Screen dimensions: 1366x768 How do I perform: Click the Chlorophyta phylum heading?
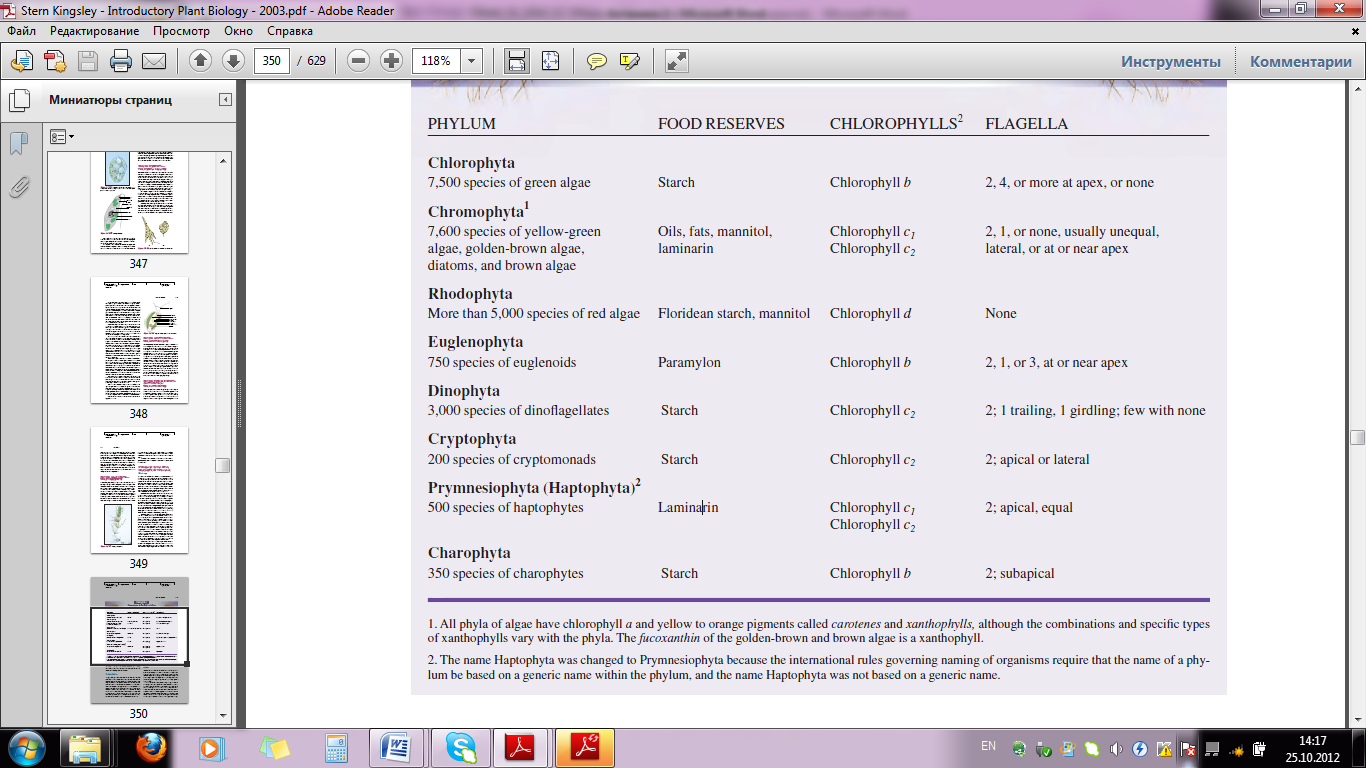[x=471, y=163]
